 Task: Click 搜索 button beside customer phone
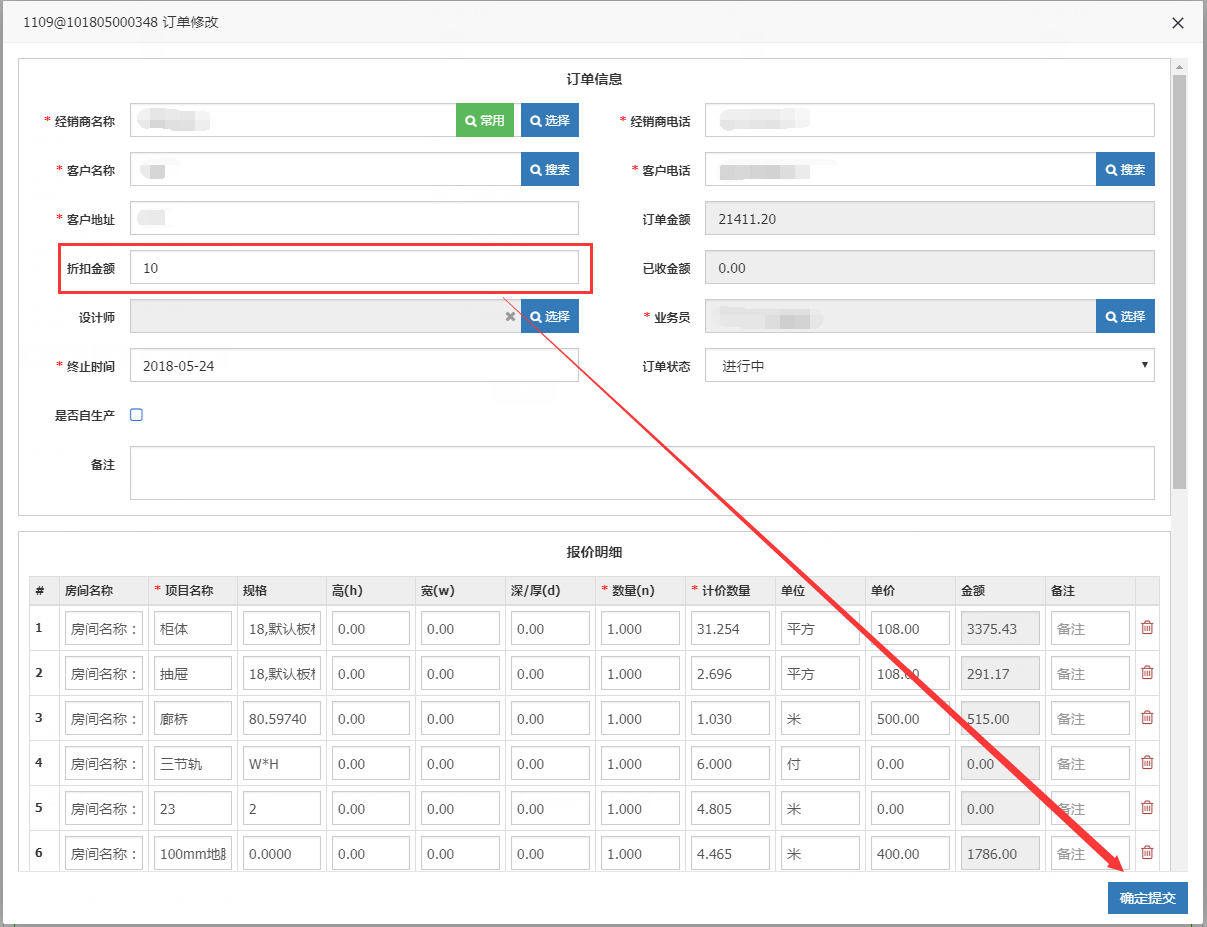(1125, 170)
